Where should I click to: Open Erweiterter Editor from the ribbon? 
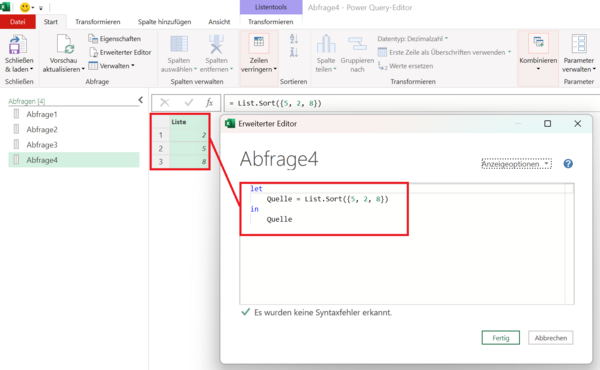120,52
